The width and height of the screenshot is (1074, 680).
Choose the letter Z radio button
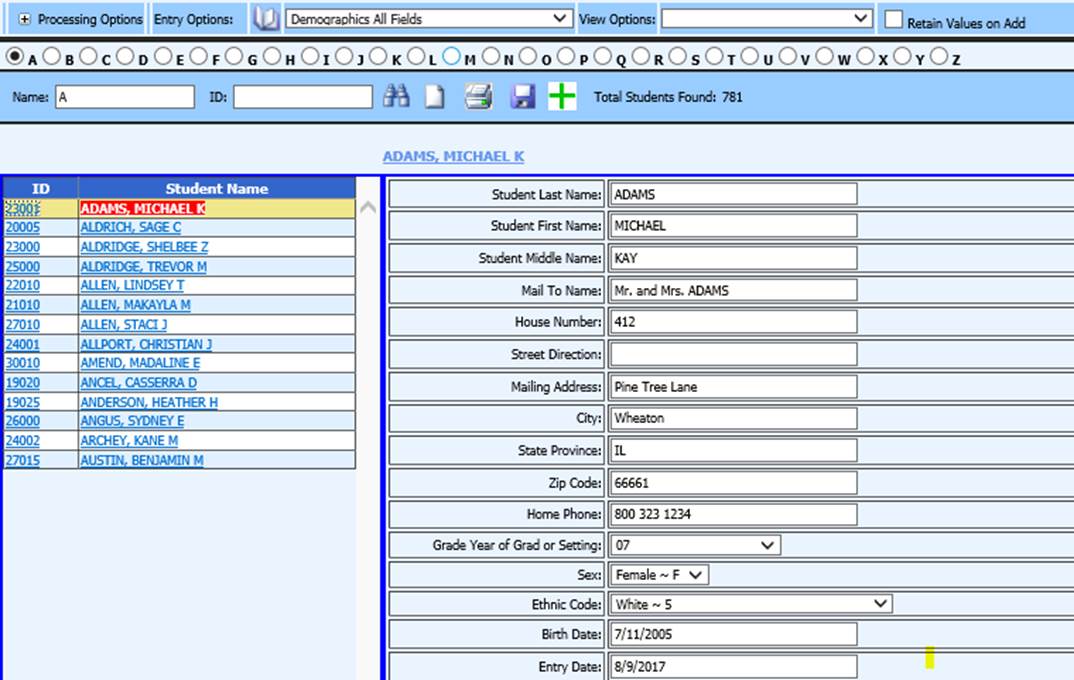(x=939, y=57)
